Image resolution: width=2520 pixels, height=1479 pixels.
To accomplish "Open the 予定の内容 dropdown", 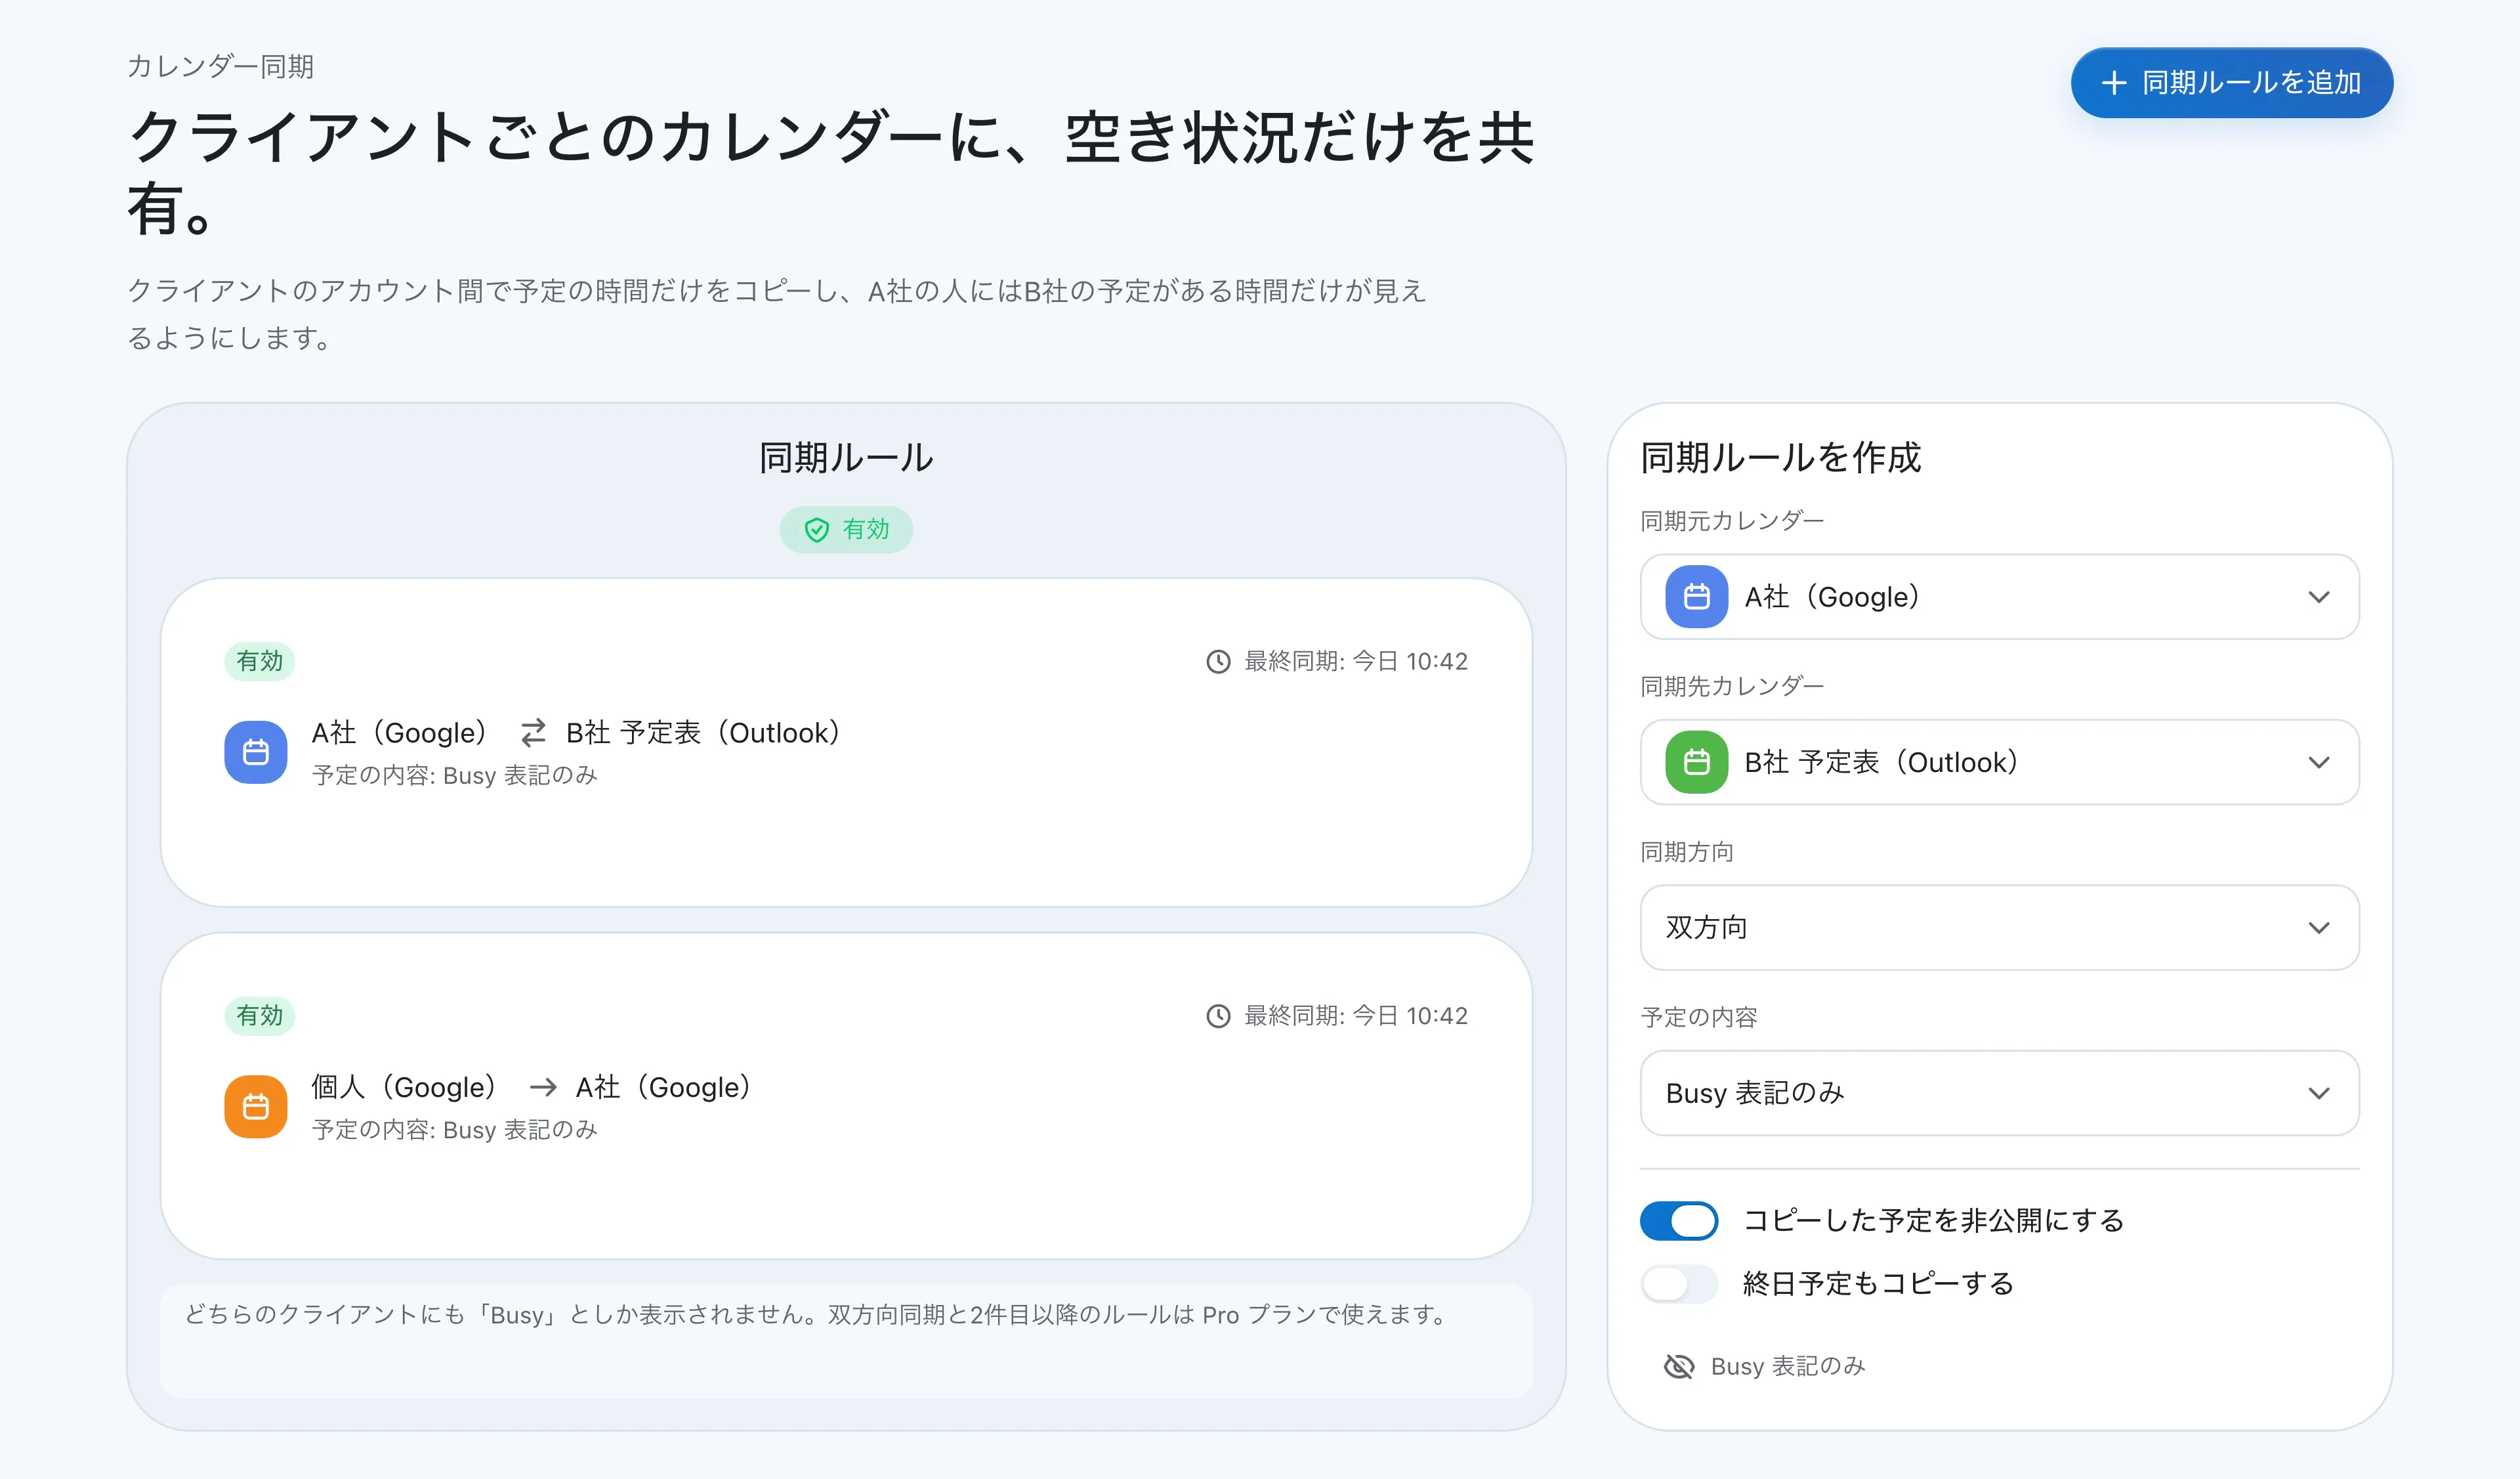I will 1999,1093.
